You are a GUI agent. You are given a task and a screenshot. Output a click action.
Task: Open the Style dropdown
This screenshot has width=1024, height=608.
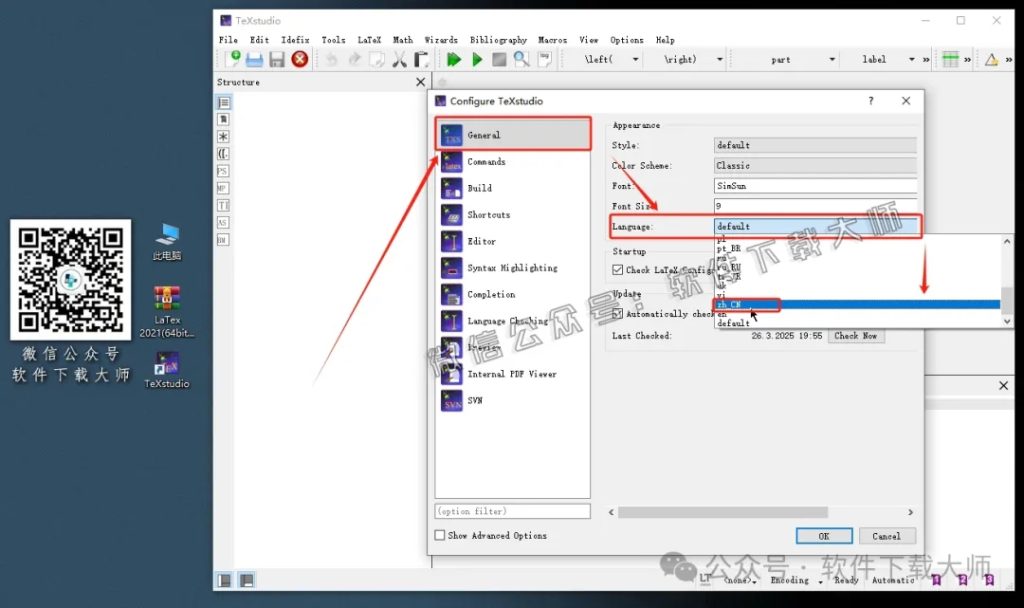click(815, 145)
